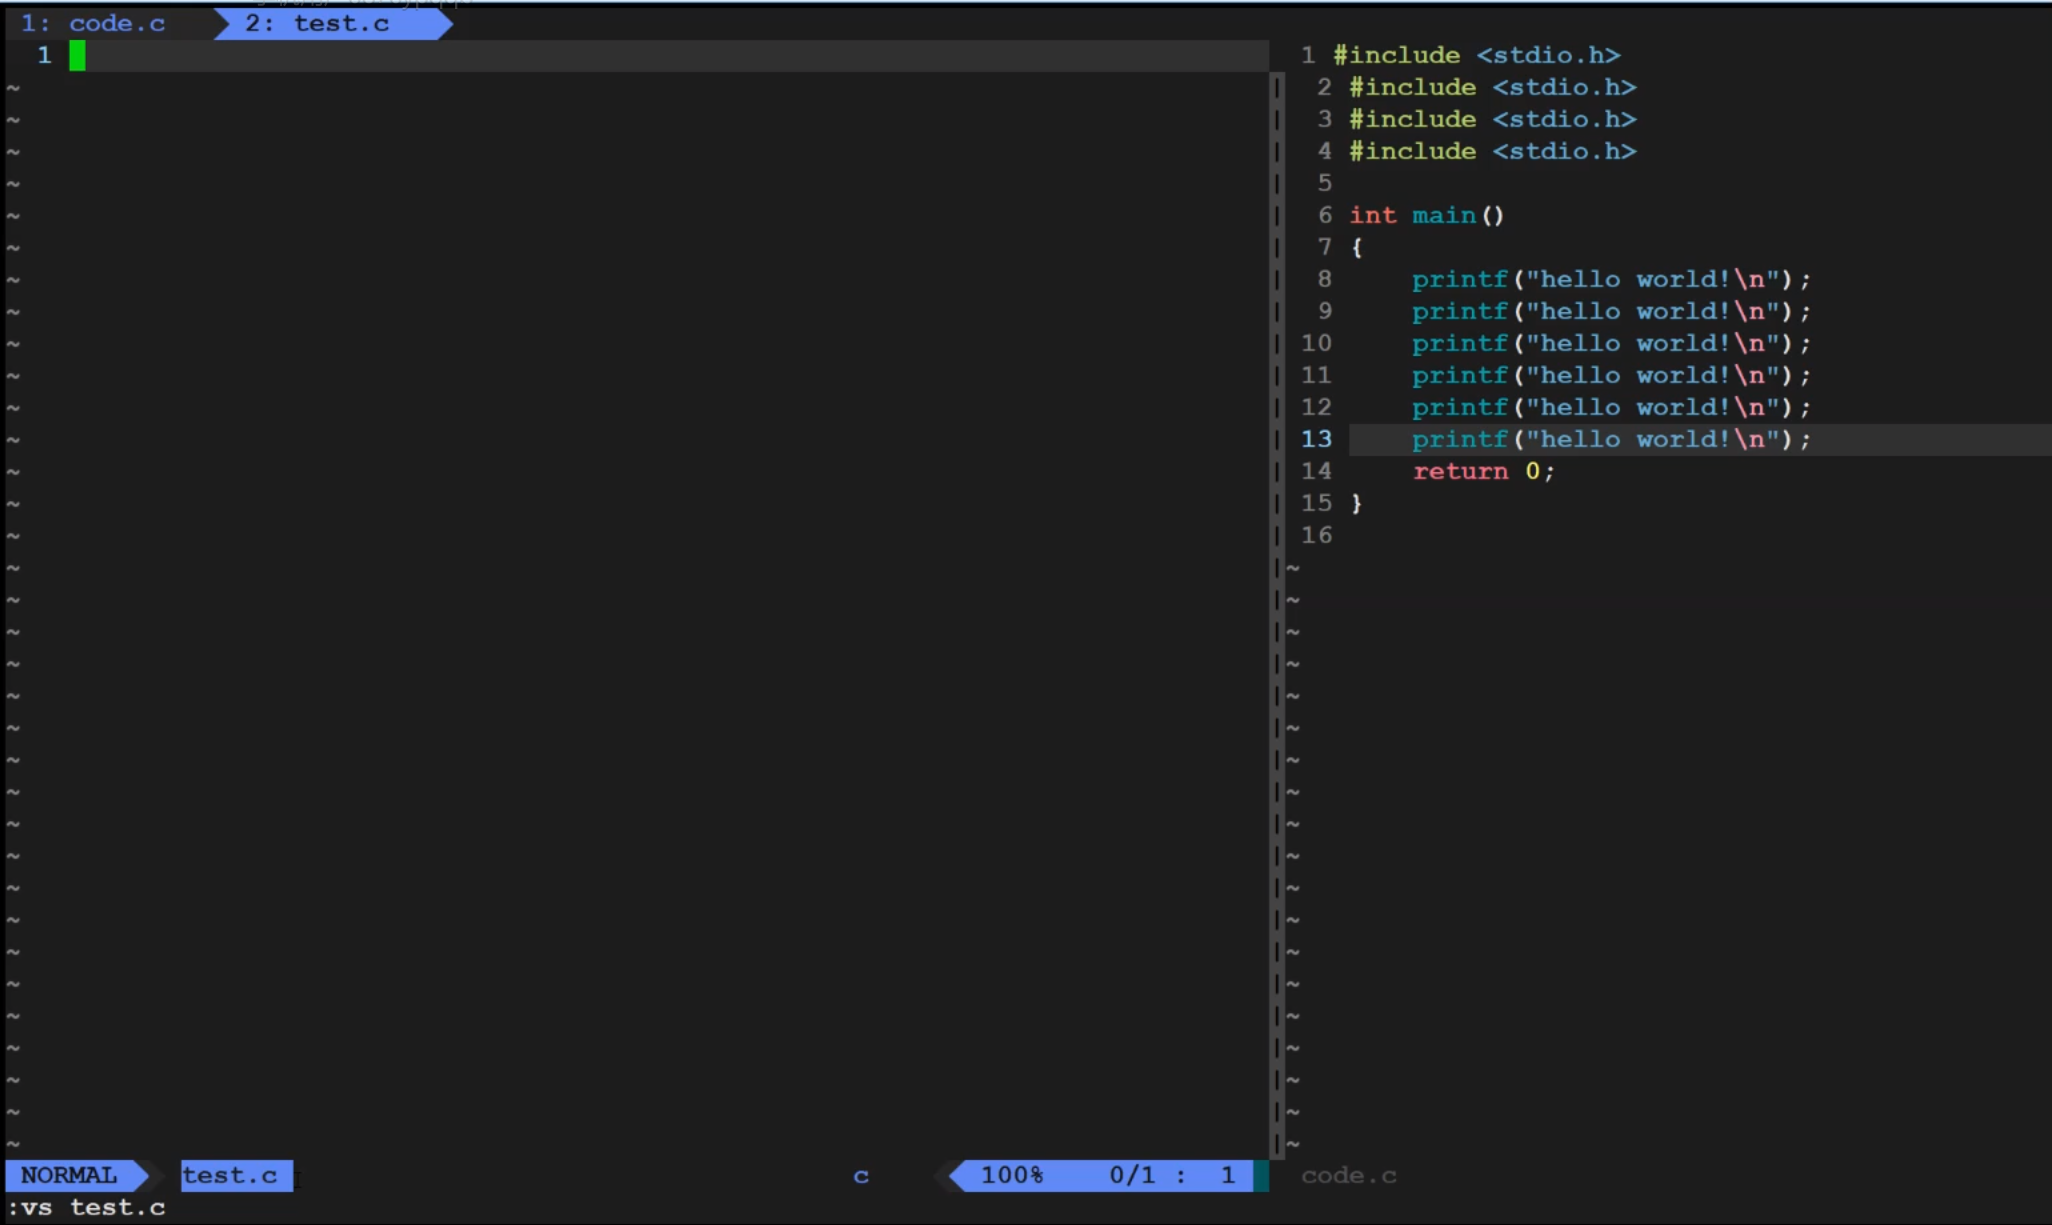Click the green cursor block on line 1

(x=77, y=55)
